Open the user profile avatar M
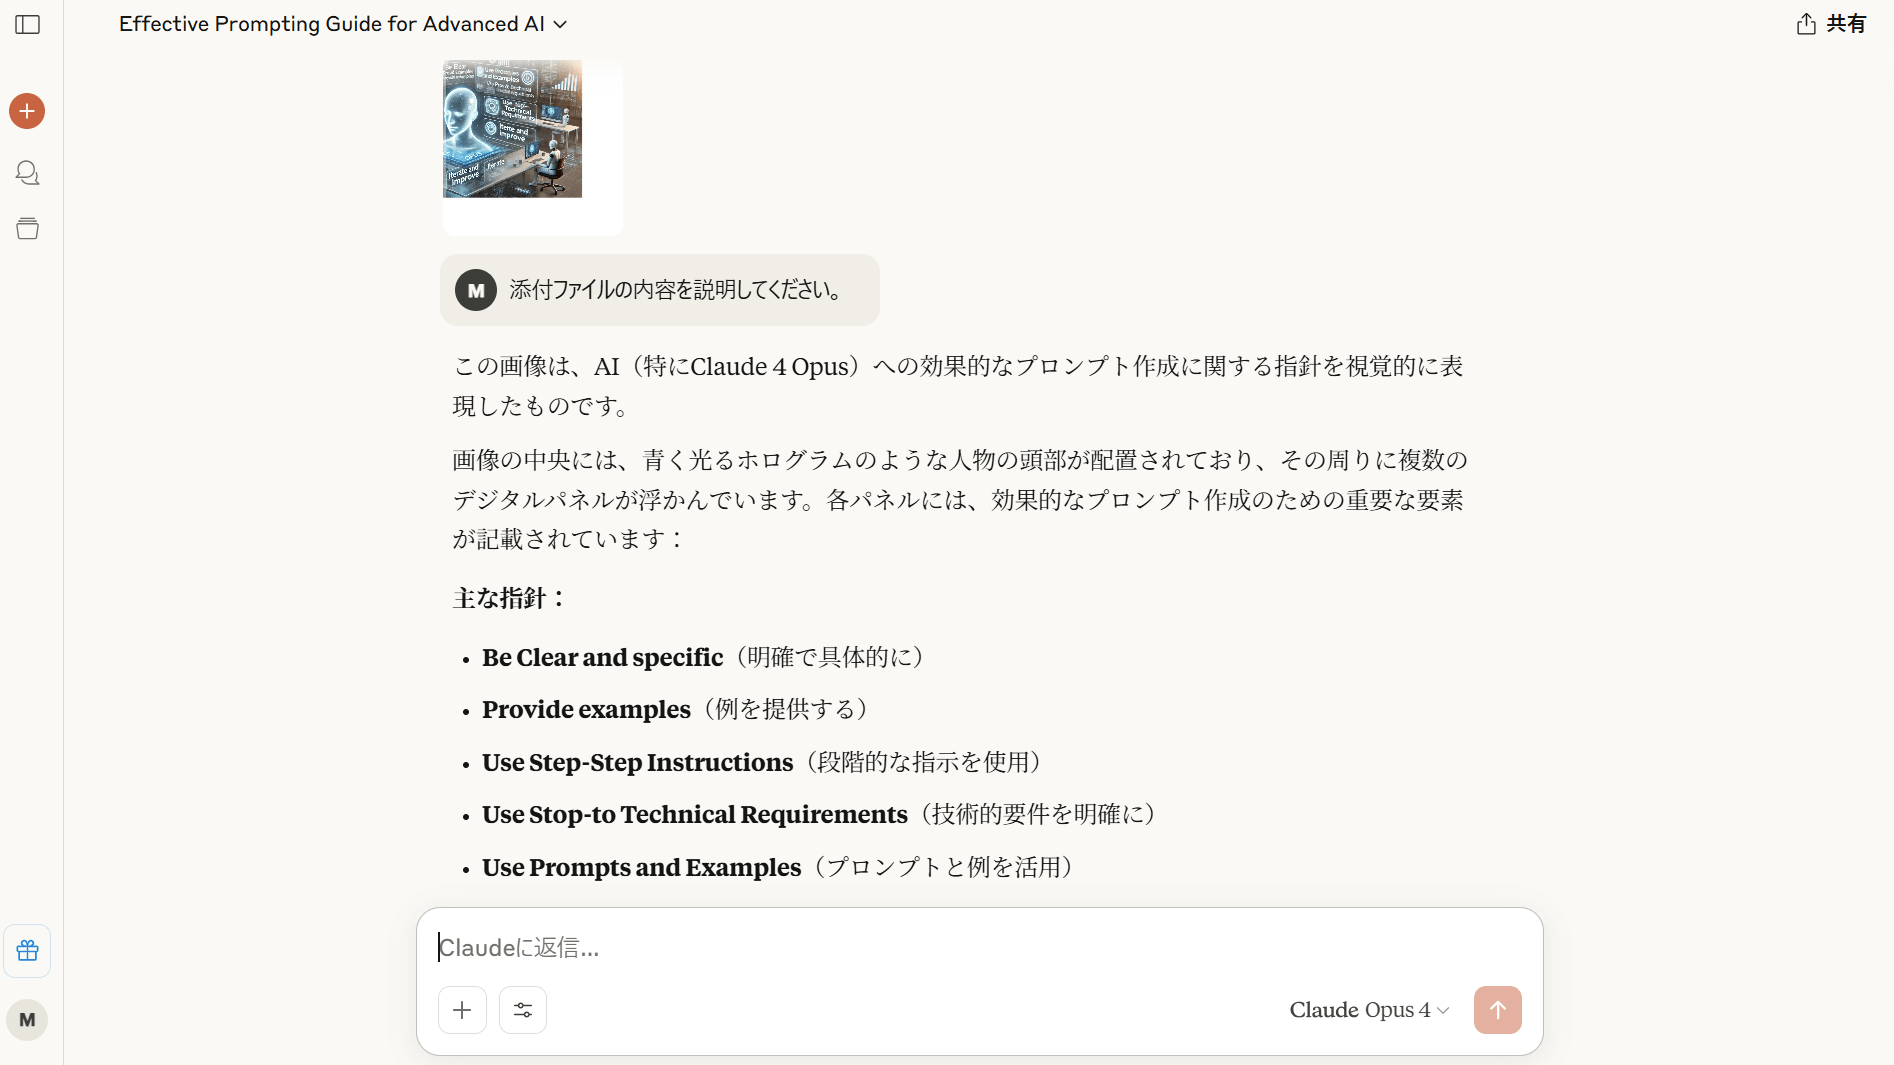Screen dimensions: 1894x1065 (x=27, y=1020)
